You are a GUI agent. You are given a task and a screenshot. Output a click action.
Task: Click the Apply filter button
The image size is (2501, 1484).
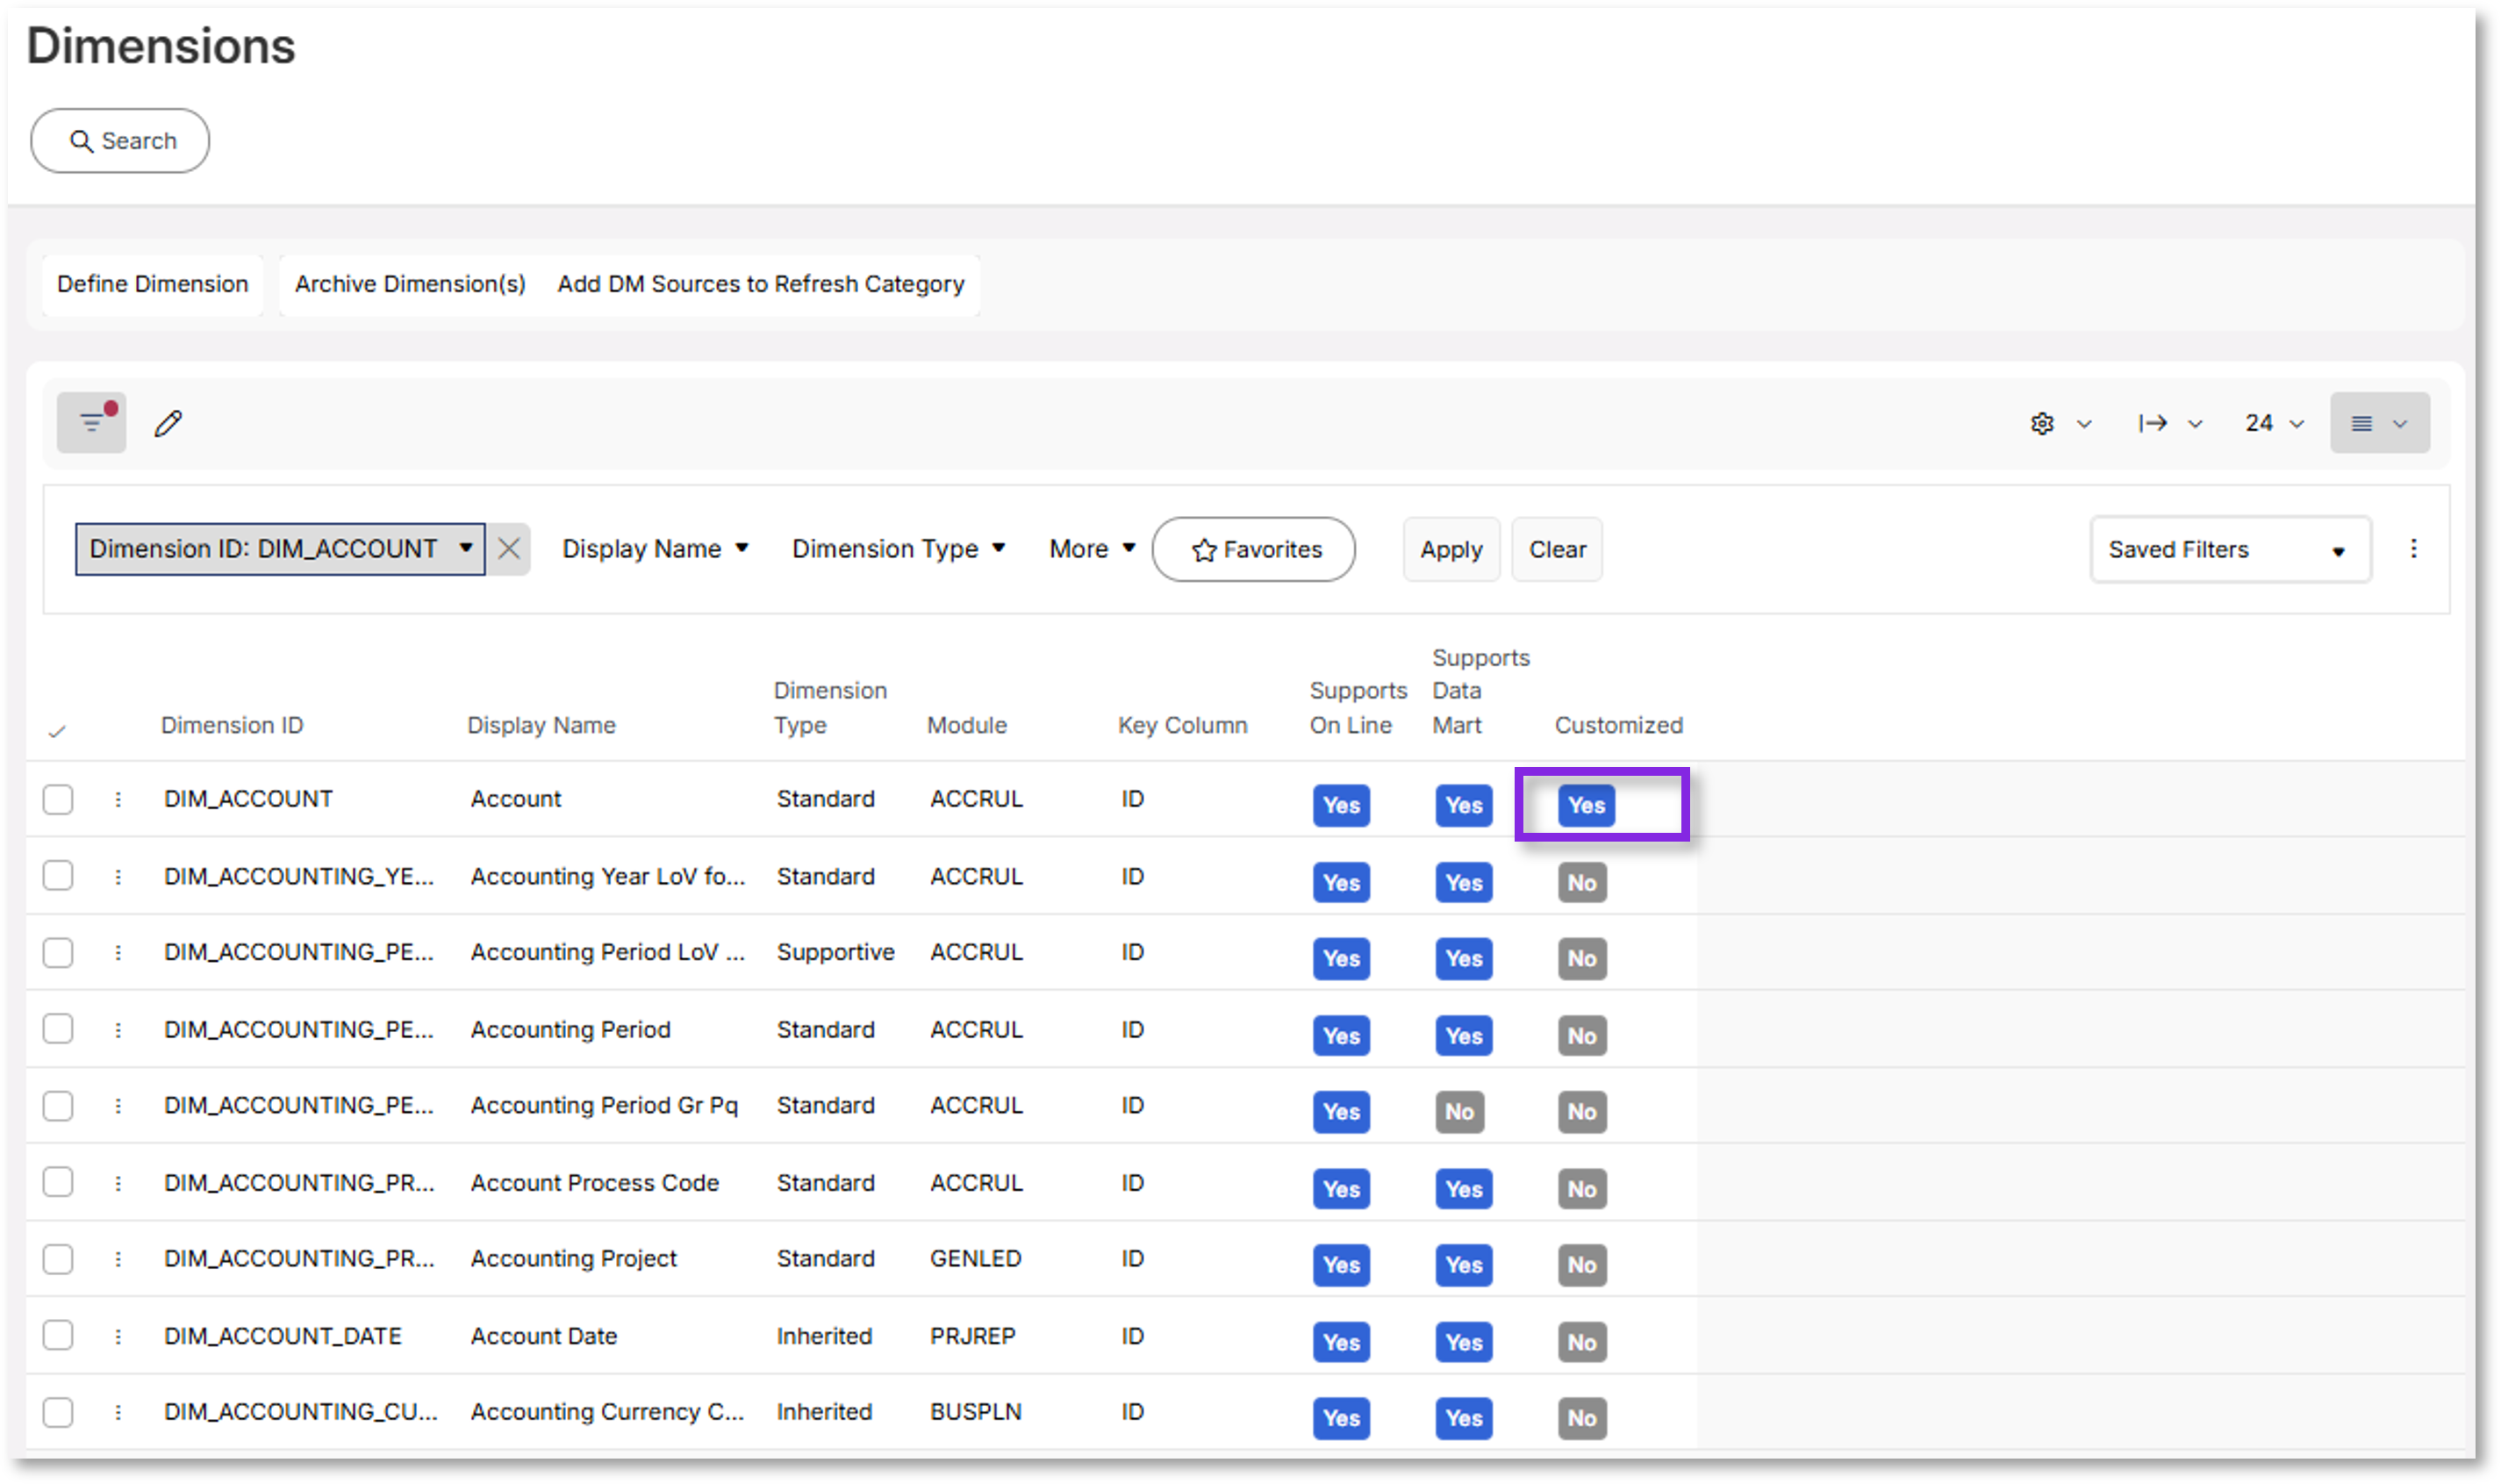tap(1451, 549)
